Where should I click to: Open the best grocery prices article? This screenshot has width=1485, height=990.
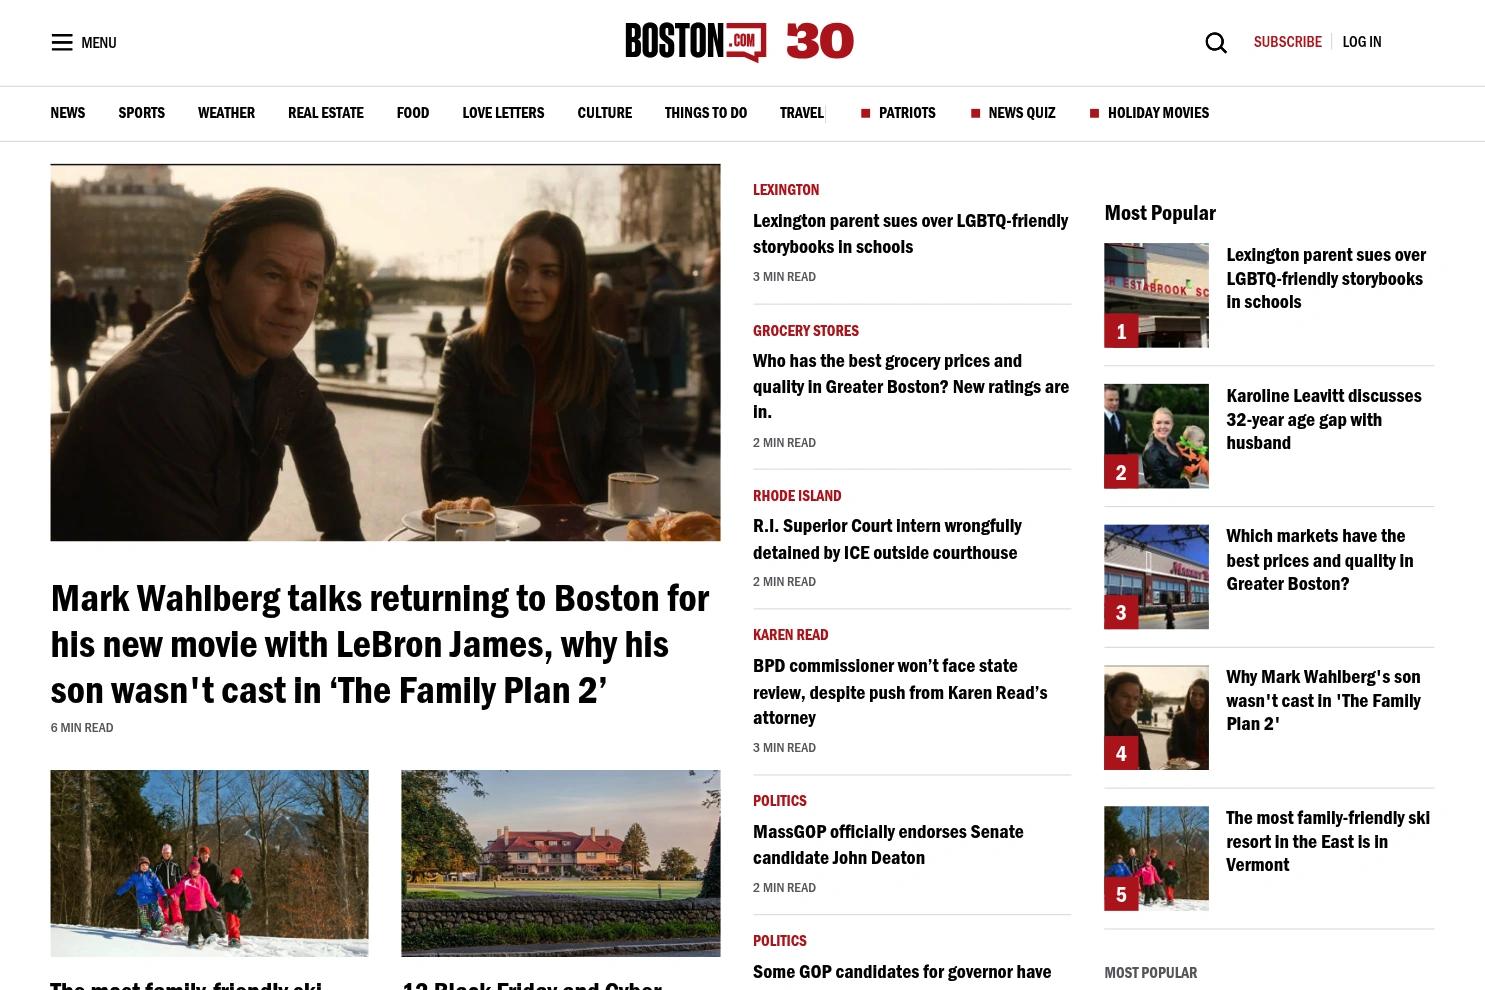[x=911, y=386]
